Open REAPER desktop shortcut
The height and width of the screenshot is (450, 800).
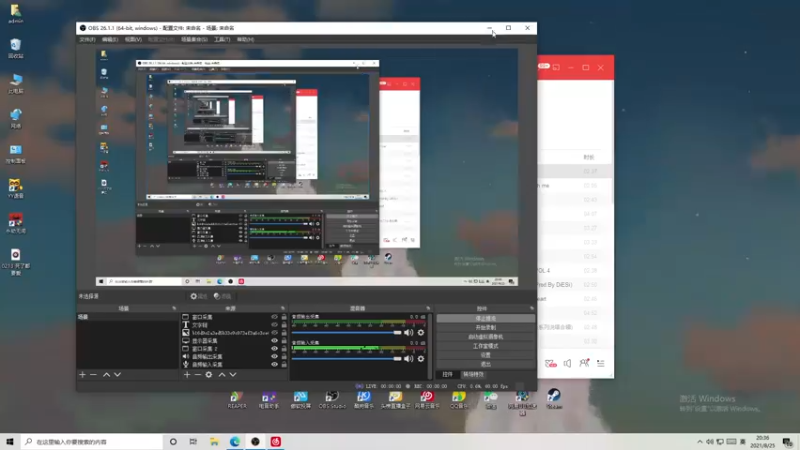236,400
